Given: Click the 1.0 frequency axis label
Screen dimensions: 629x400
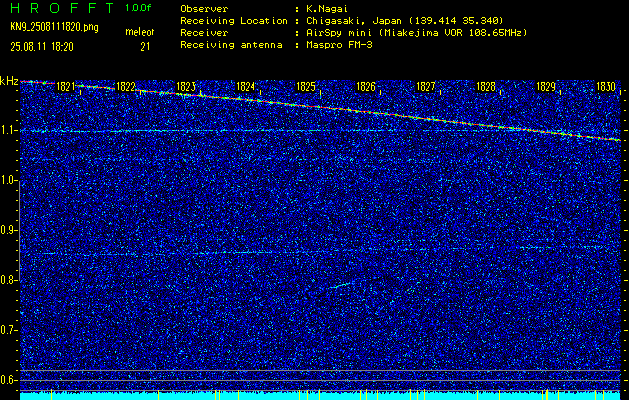Looking at the screenshot, I should pyautogui.click(x=8, y=181).
